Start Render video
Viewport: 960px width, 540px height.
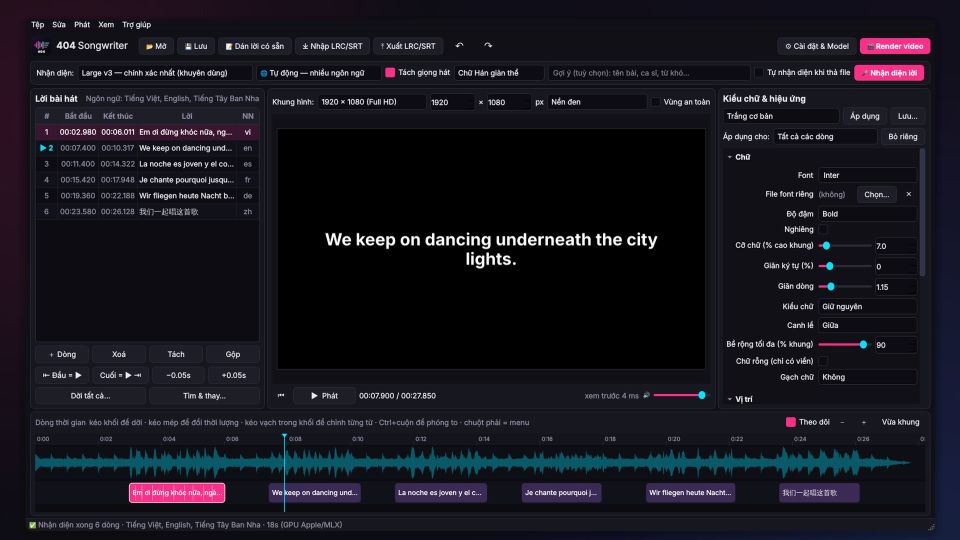click(894, 46)
